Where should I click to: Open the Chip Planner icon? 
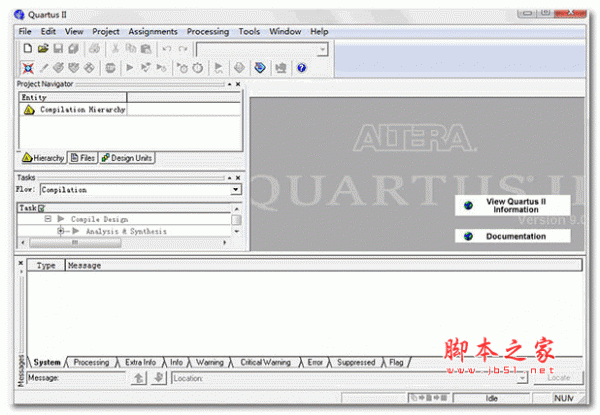pyautogui.click(x=89, y=68)
